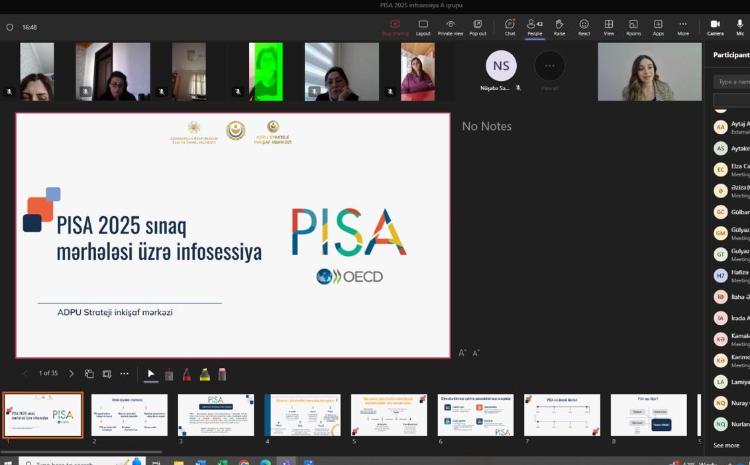This screenshot has height=465, width=750.
Task: Toggle Private view for the presentation
Action: point(450,26)
